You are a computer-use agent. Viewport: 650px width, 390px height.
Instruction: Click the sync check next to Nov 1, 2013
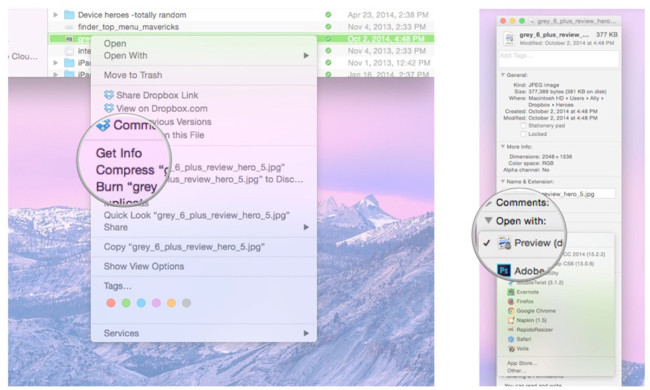(x=328, y=63)
